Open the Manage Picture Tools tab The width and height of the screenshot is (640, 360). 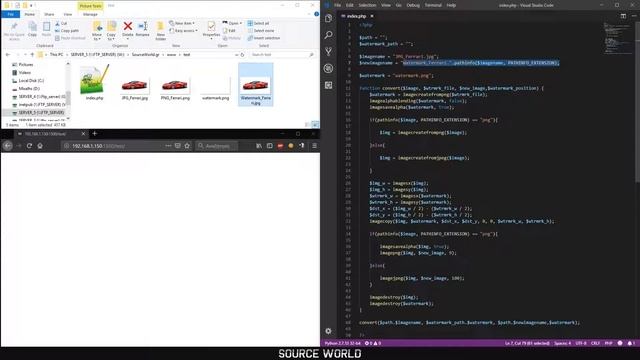(90, 14)
